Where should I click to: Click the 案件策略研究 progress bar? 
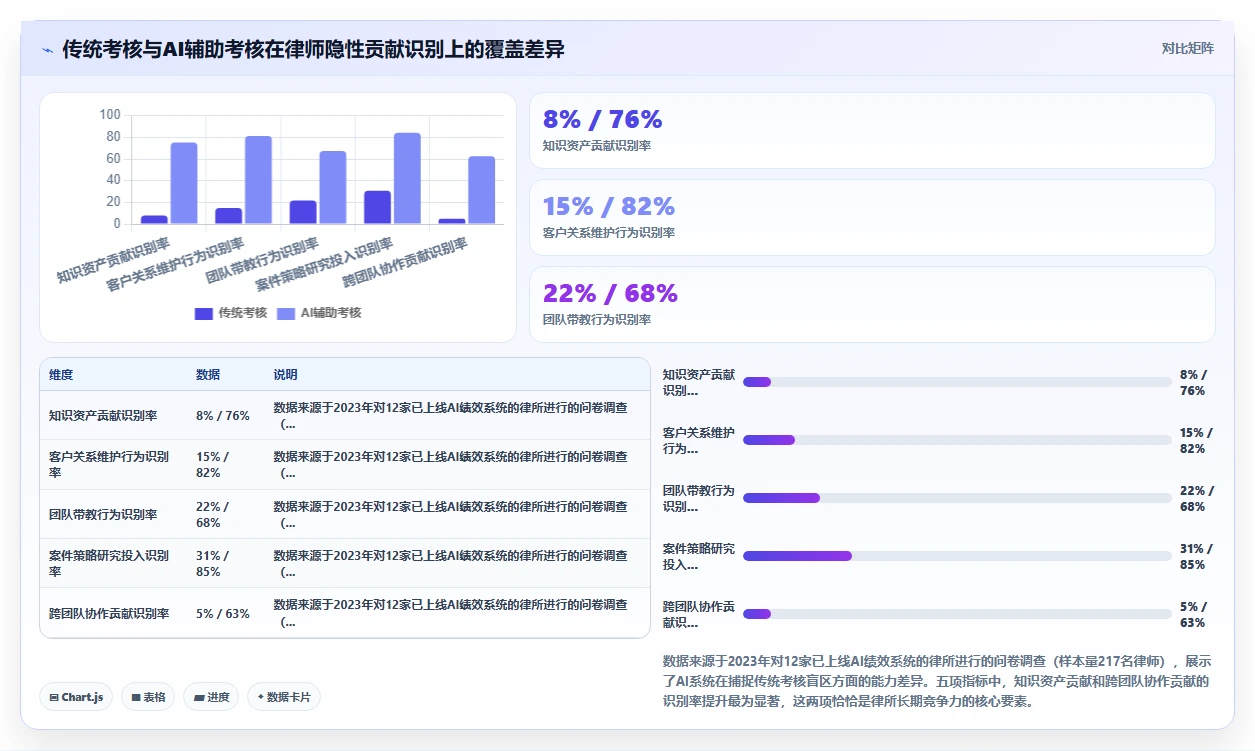(957, 556)
